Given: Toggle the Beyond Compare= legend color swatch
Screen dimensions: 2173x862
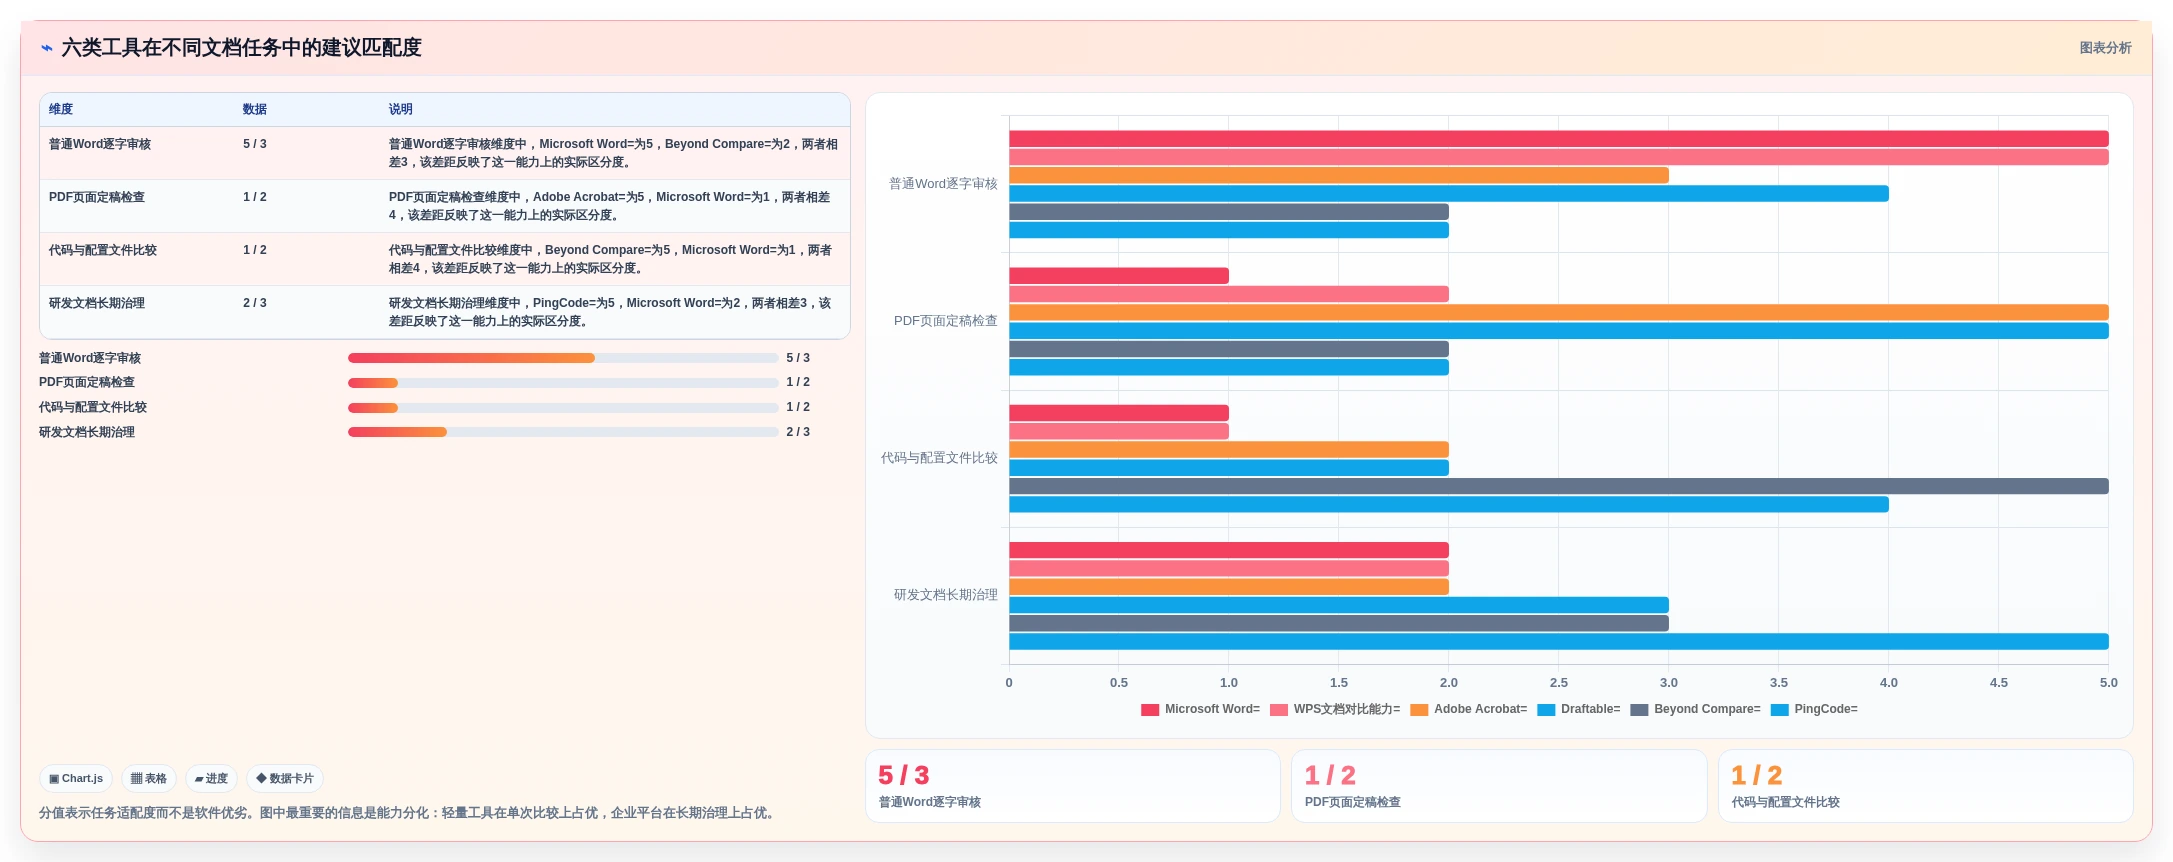Looking at the screenshot, I should (x=1639, y=710).
